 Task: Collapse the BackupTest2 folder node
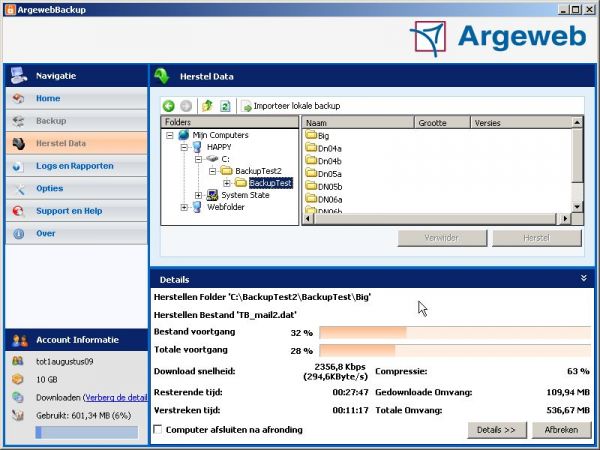[212, 171]
